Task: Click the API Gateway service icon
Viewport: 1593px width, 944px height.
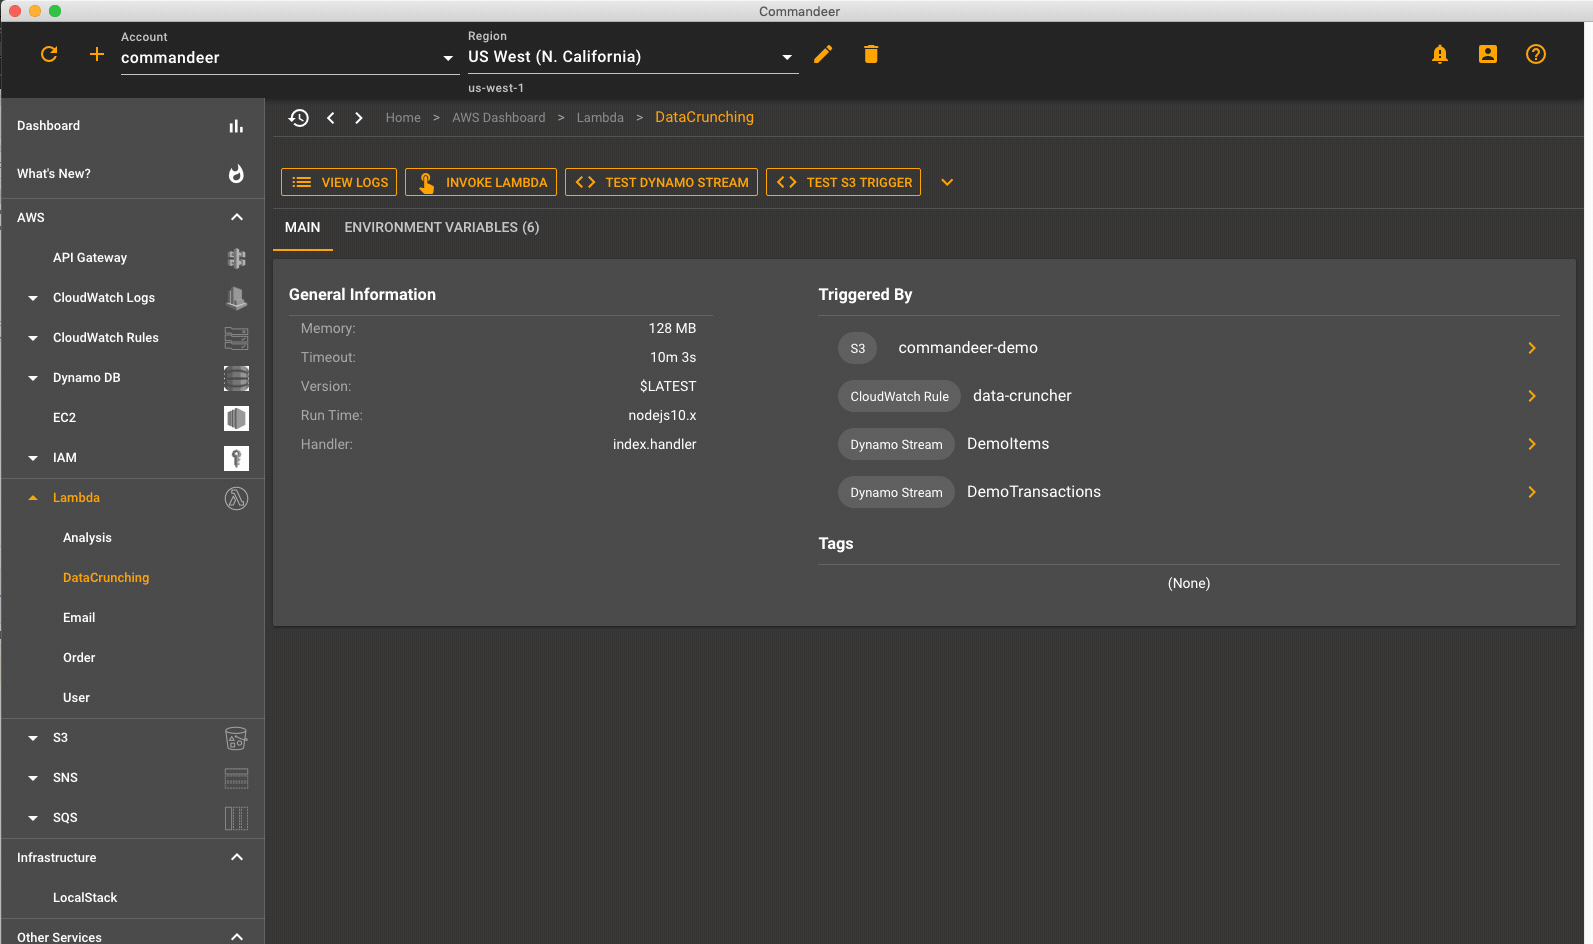Action: tap(236, 258)
